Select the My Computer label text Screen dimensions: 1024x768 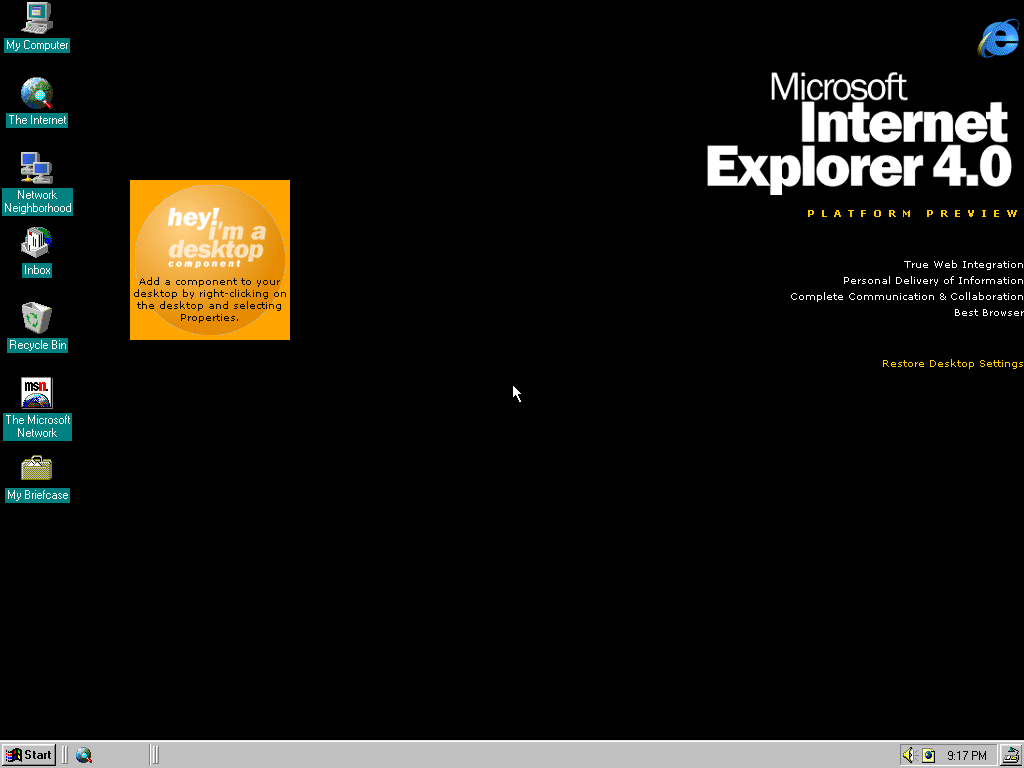click(37, 45)
